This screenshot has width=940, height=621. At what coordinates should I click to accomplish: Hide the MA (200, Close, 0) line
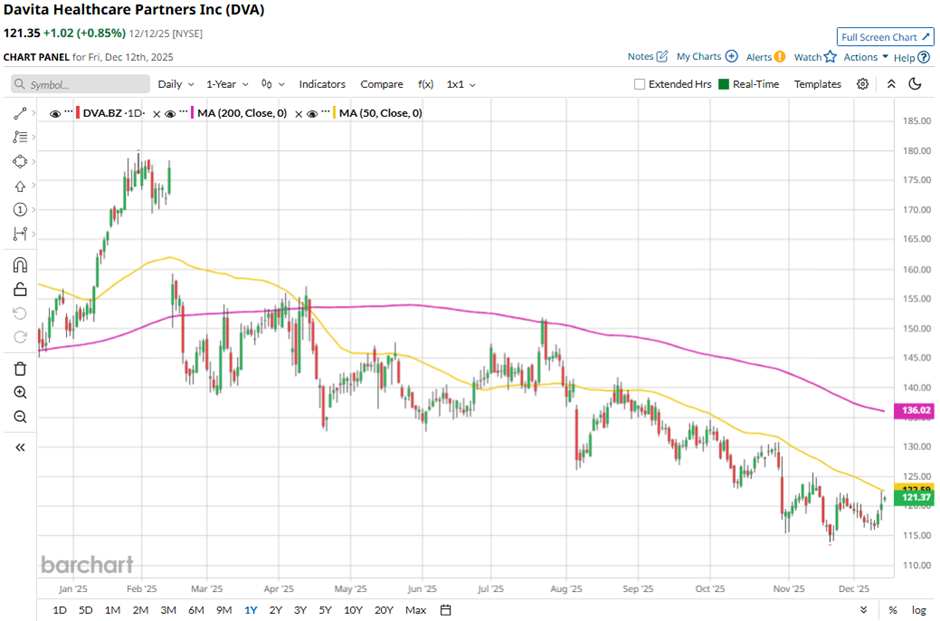coord(170,114)
